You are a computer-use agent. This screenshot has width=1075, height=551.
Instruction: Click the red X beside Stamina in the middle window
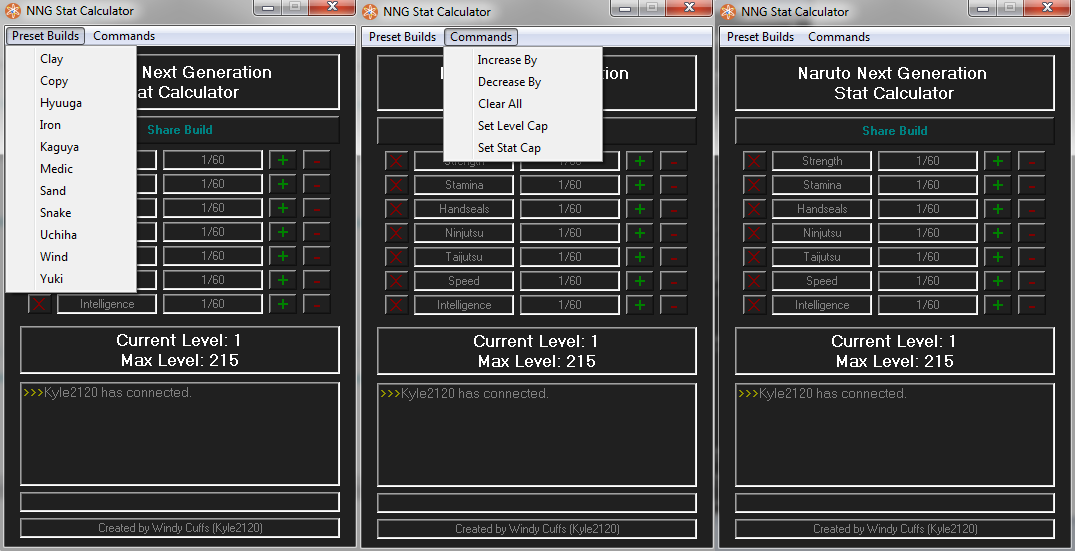coord(396,185)
